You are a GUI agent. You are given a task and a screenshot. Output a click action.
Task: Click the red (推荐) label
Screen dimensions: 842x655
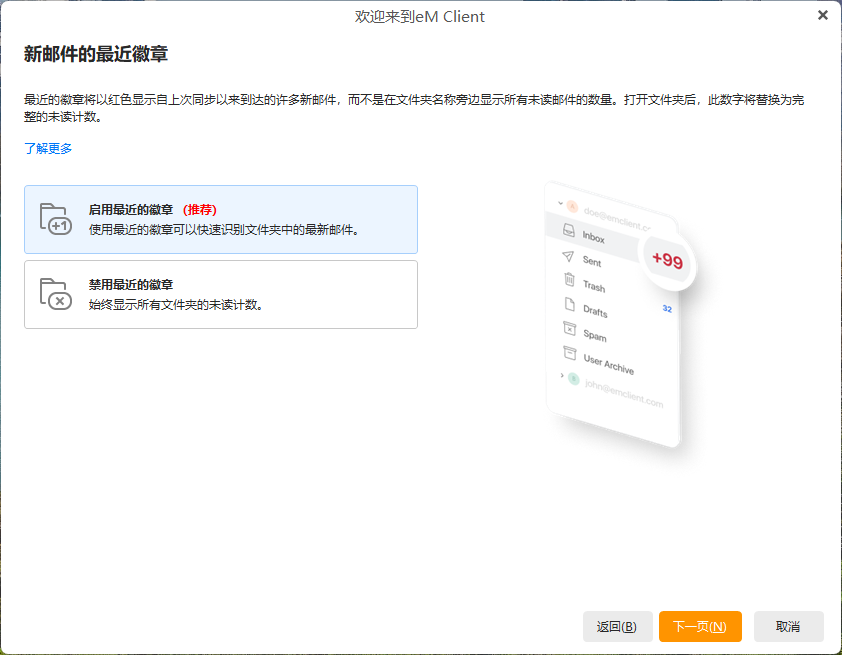point(200,209)
